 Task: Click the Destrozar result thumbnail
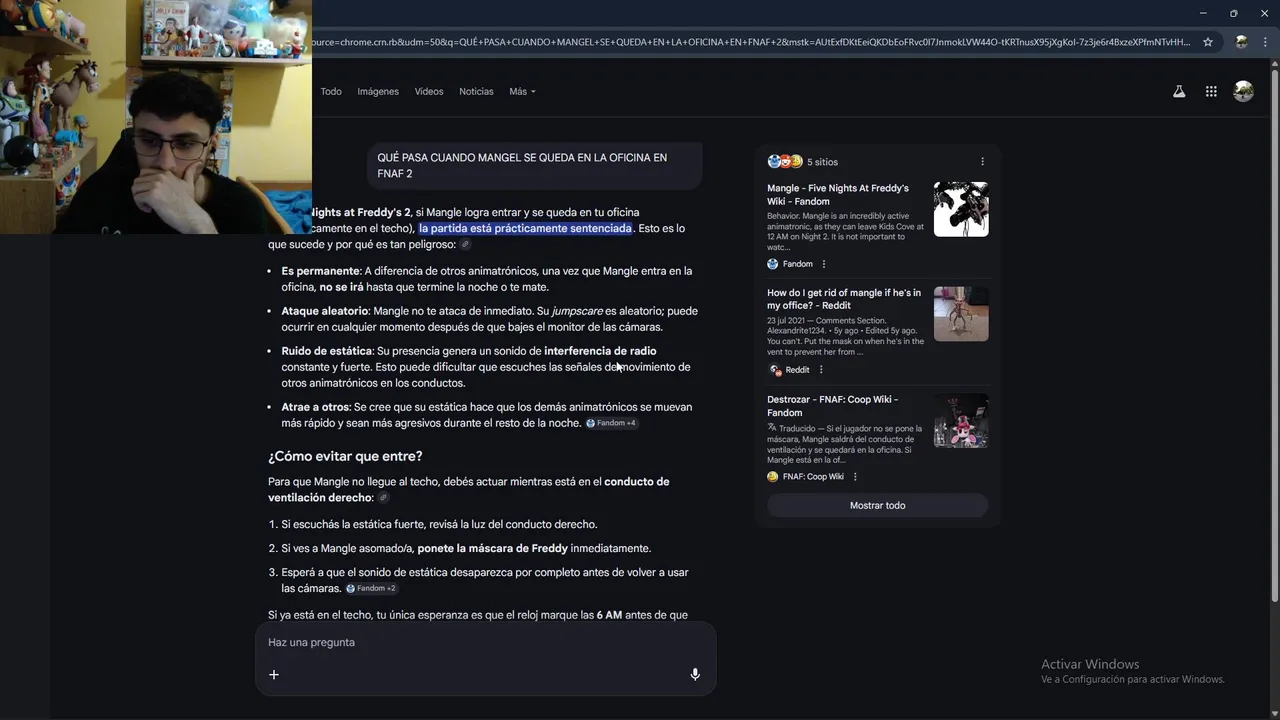pos(961,420)
